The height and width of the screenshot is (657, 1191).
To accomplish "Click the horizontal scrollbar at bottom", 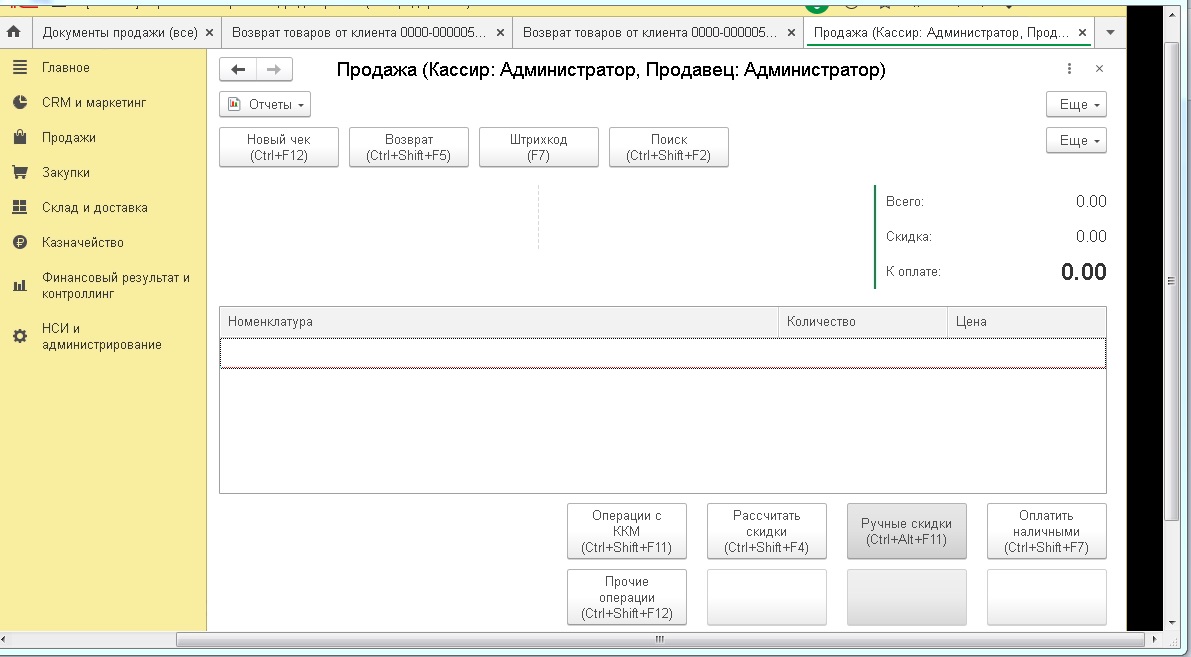I will (660, 639).
